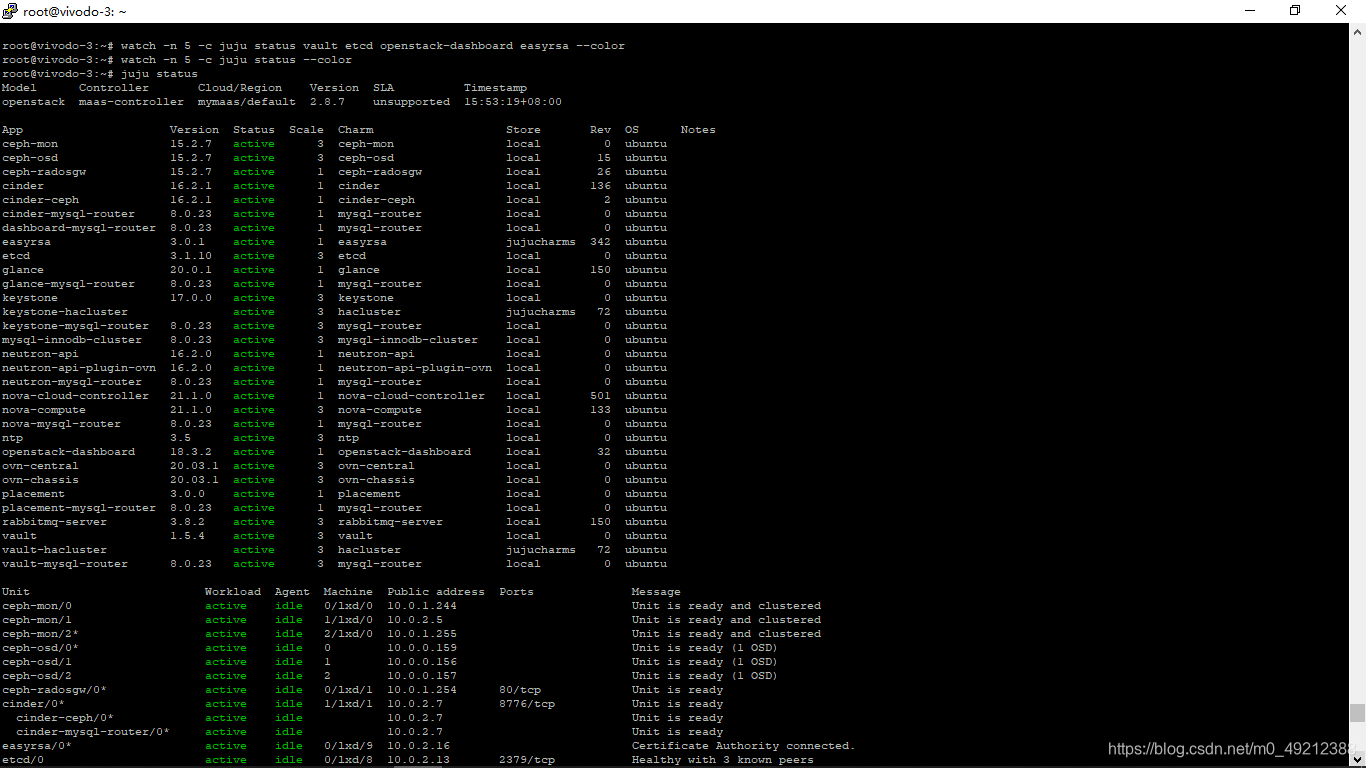This screenshot has height=768, width=1366.
Task: Click the 'Public address' column header
Action: click(x=436, y=592)
